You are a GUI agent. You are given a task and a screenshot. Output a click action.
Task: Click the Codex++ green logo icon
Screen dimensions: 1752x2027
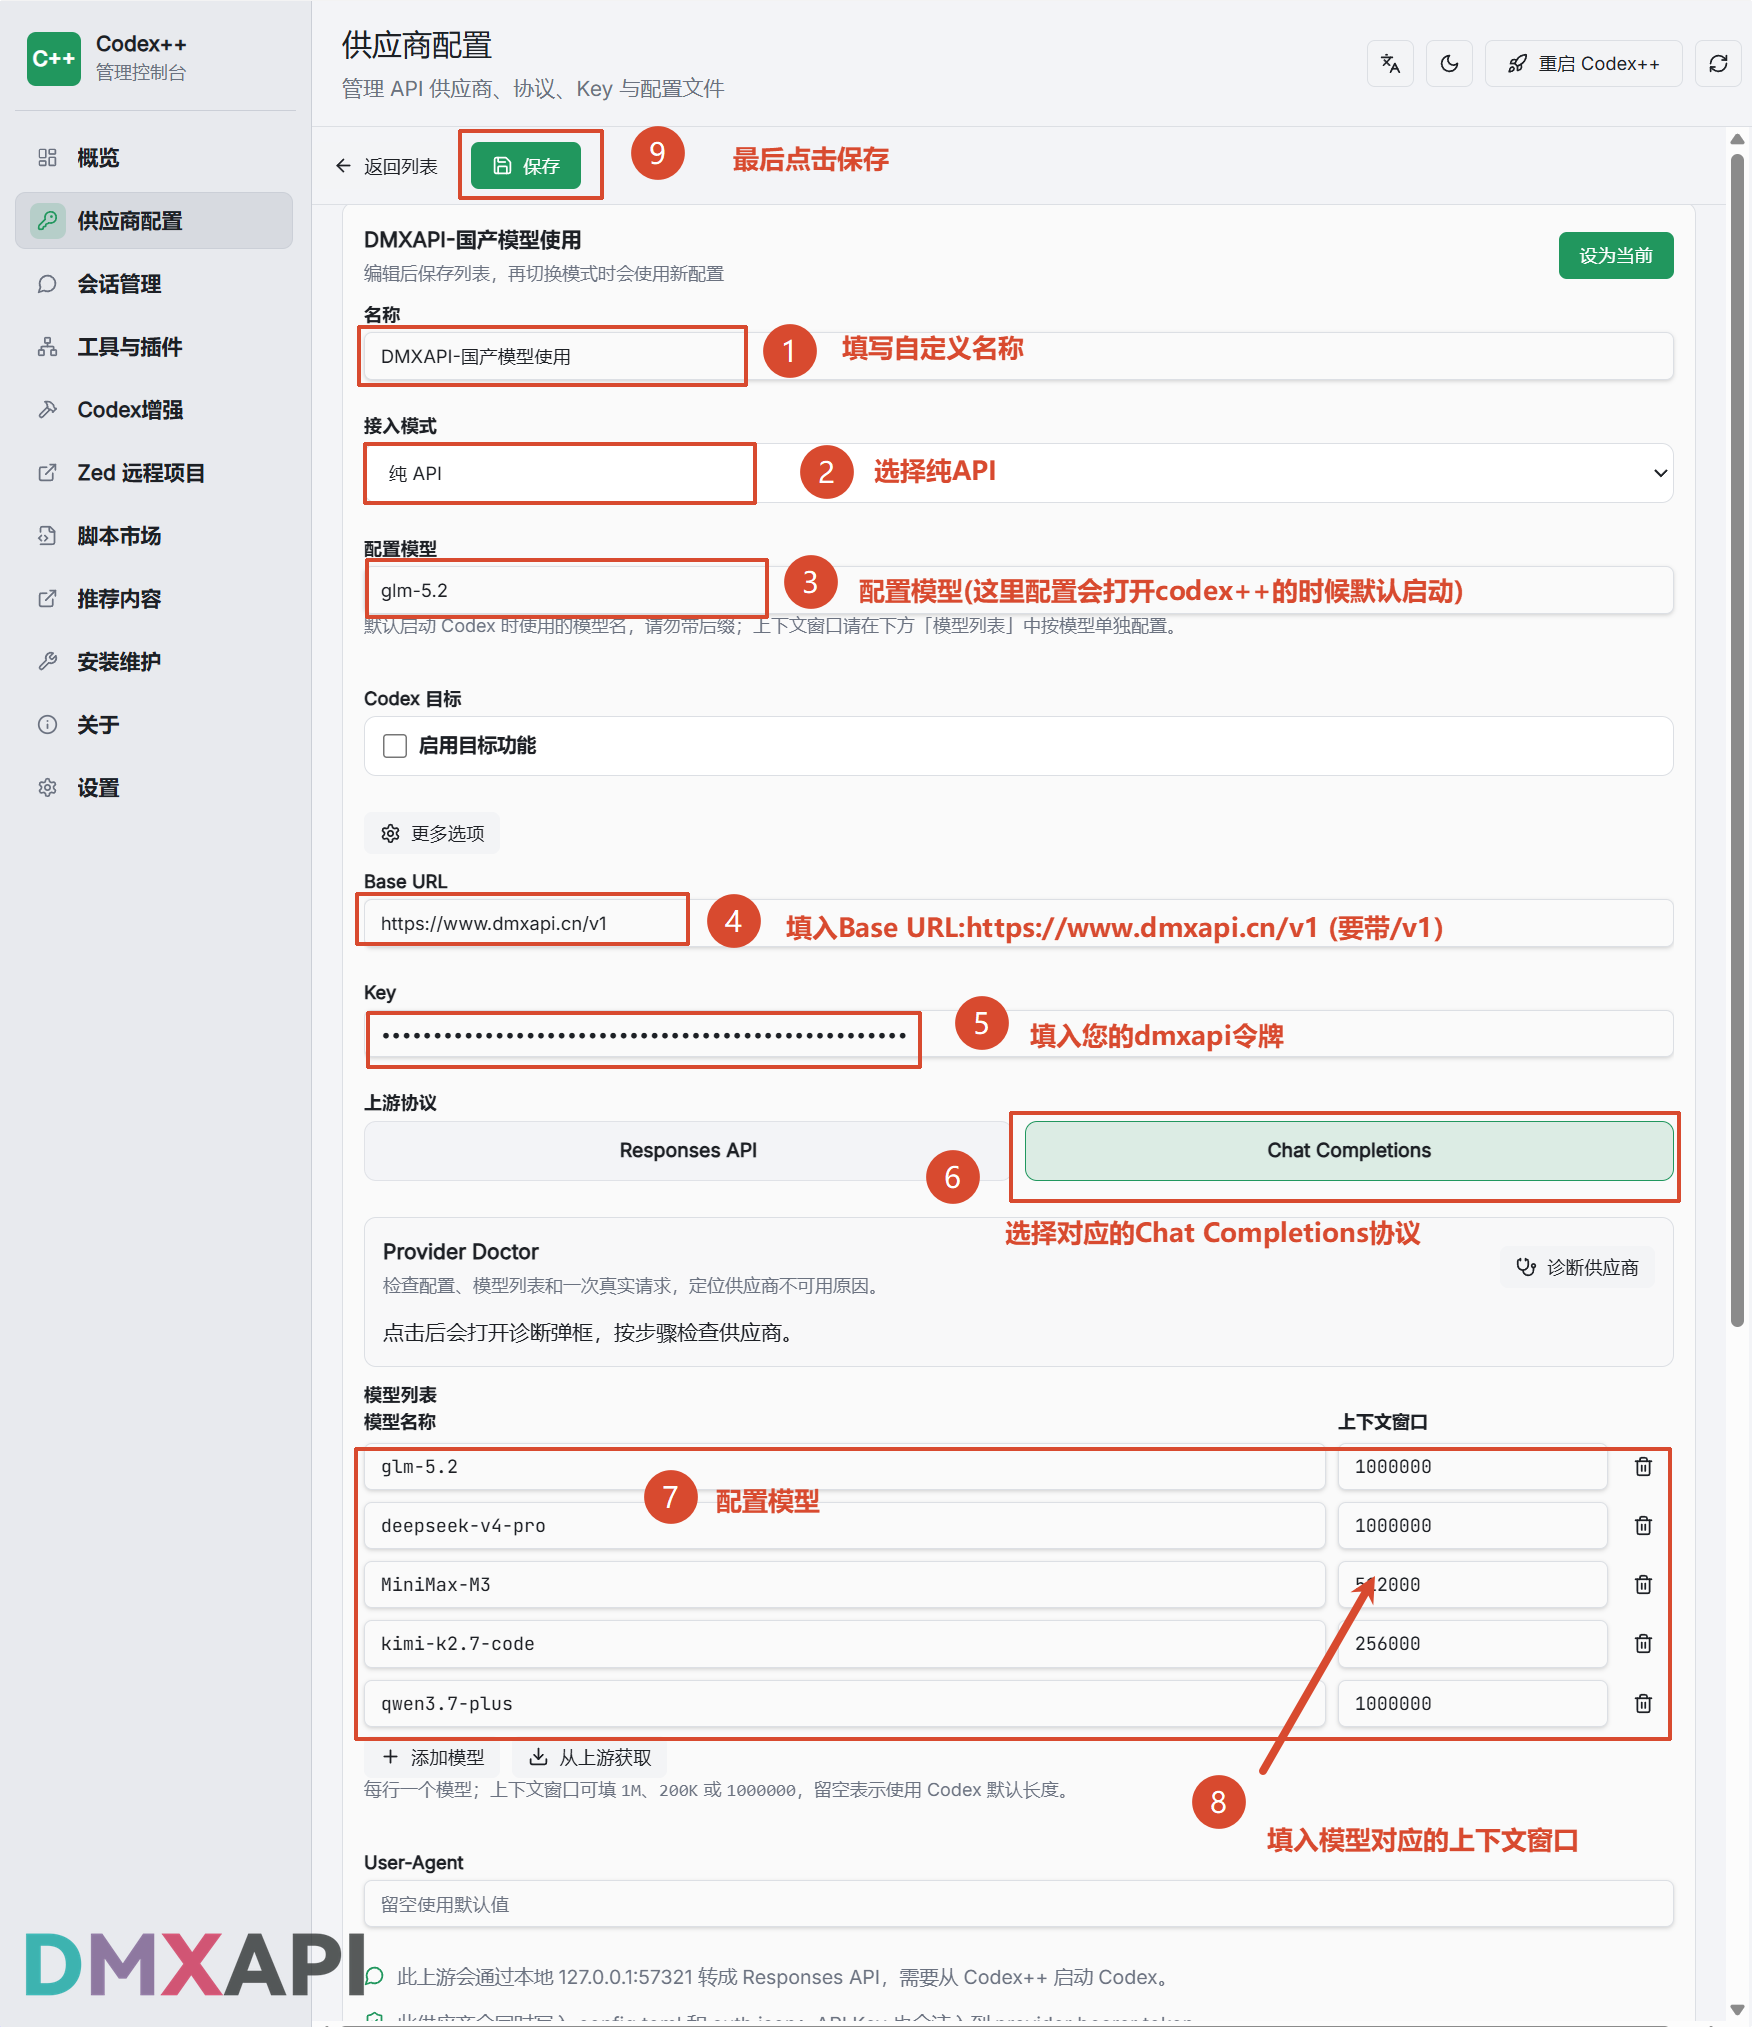click(x=53, y=59)
